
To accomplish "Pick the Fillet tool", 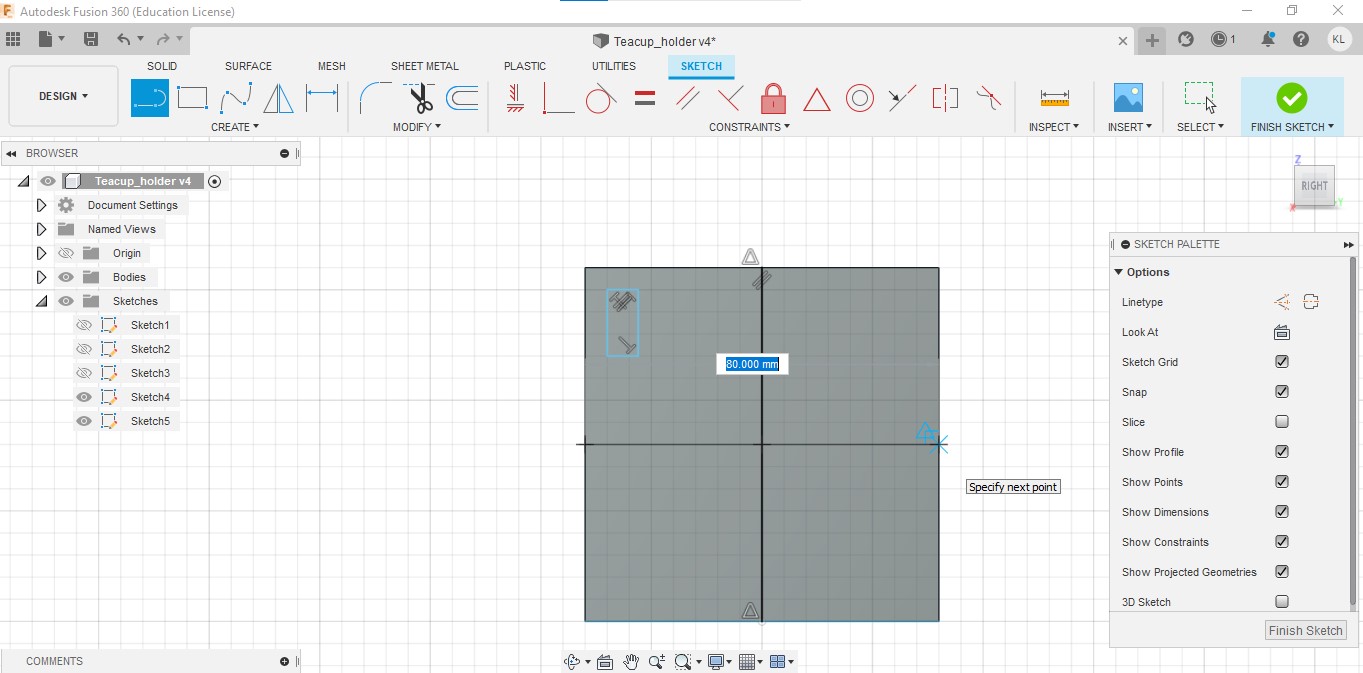I will [x=376, y=98].
